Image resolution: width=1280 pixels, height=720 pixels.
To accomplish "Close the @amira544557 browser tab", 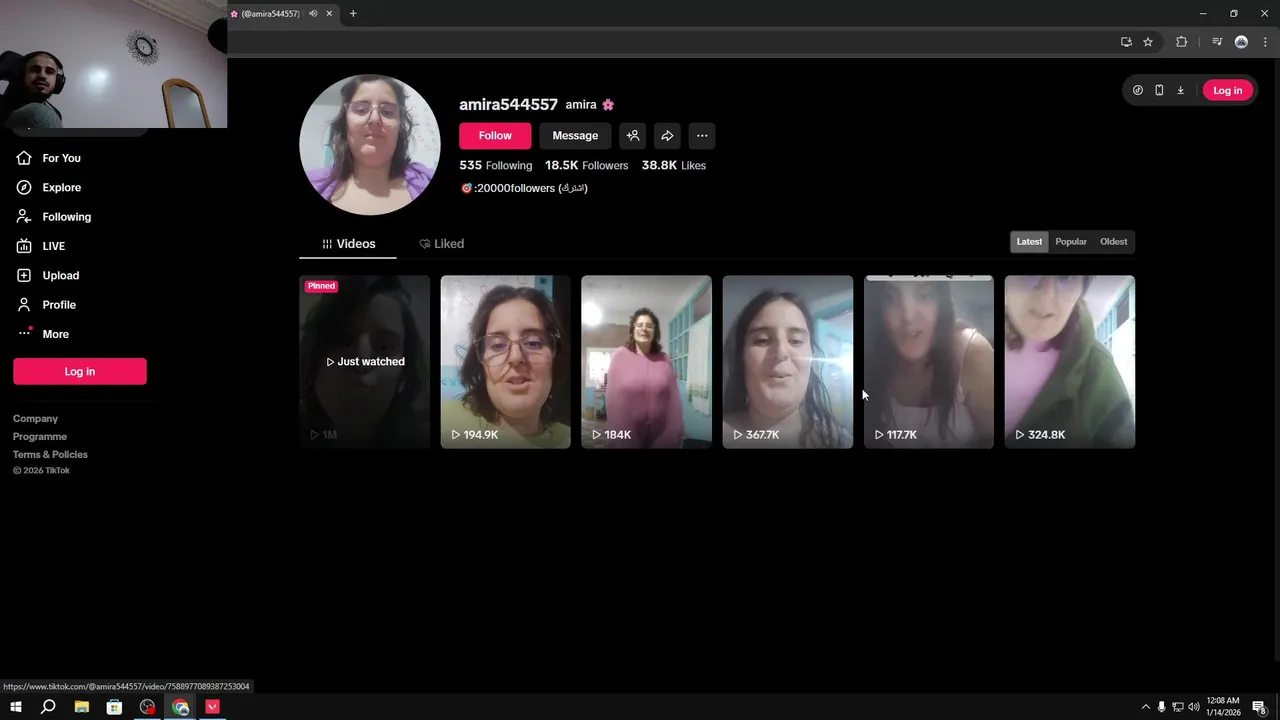I will 329,14.
